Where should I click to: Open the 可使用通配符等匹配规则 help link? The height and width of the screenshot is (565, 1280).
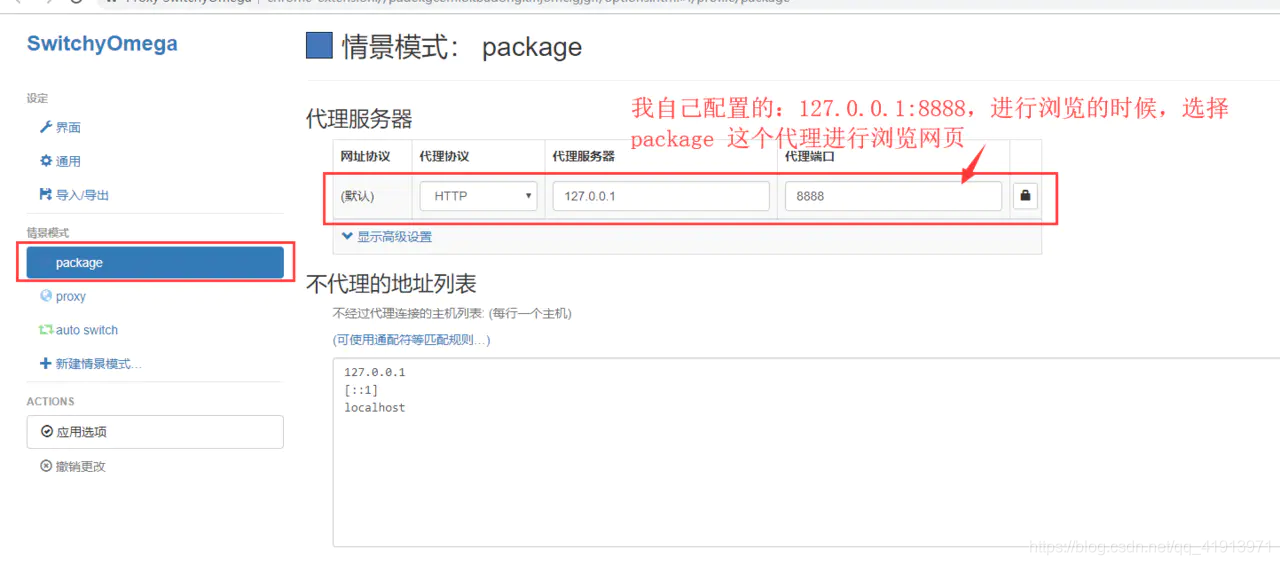pyautogui.click(x=412, y=340)
